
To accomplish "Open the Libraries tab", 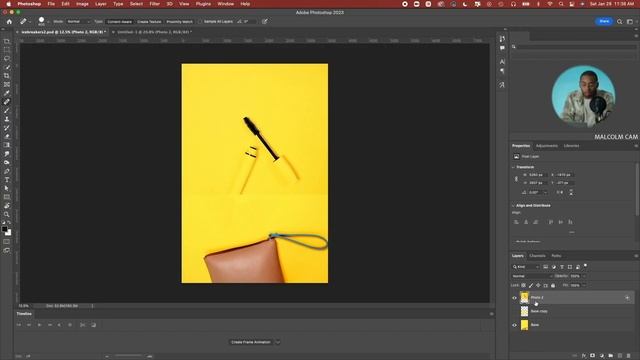I will (571, 146).
